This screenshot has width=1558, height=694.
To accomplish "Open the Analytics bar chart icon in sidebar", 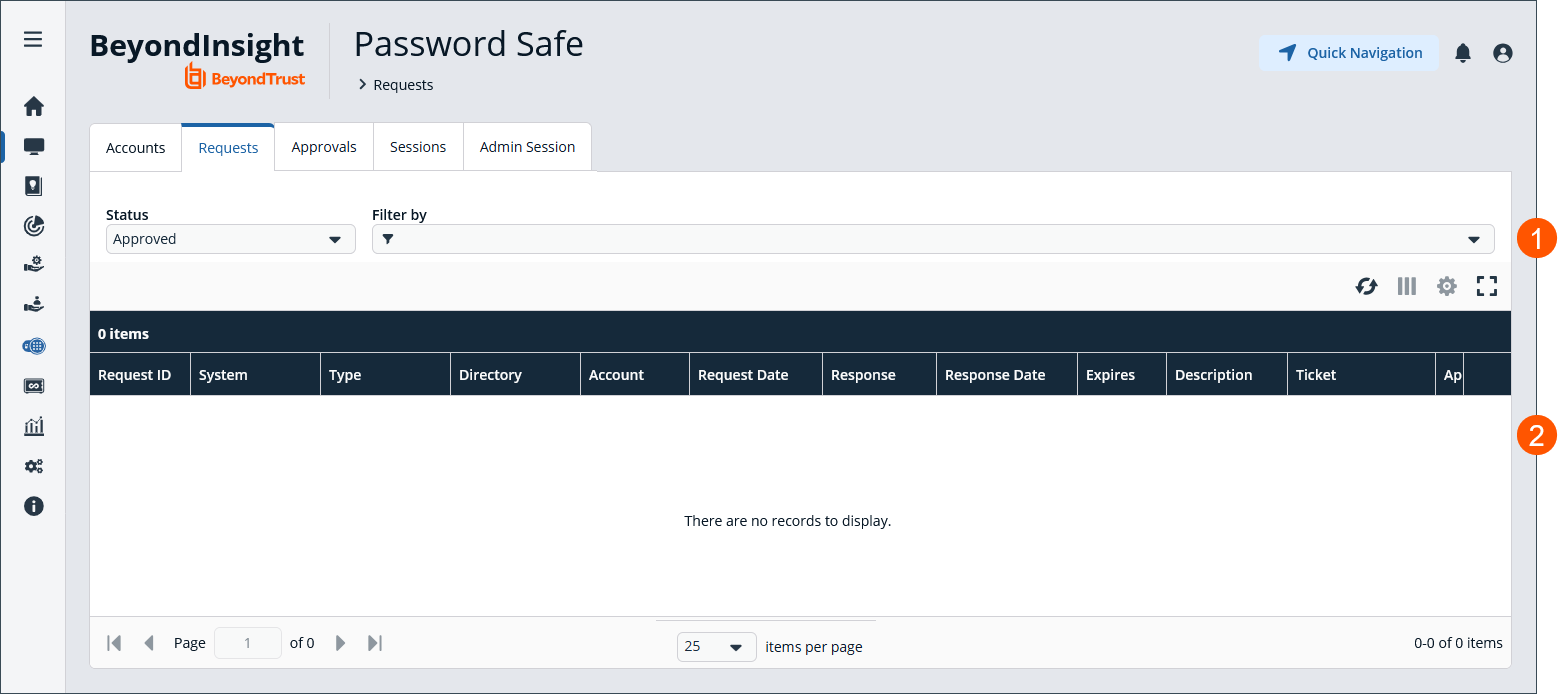I will [33, 426].
